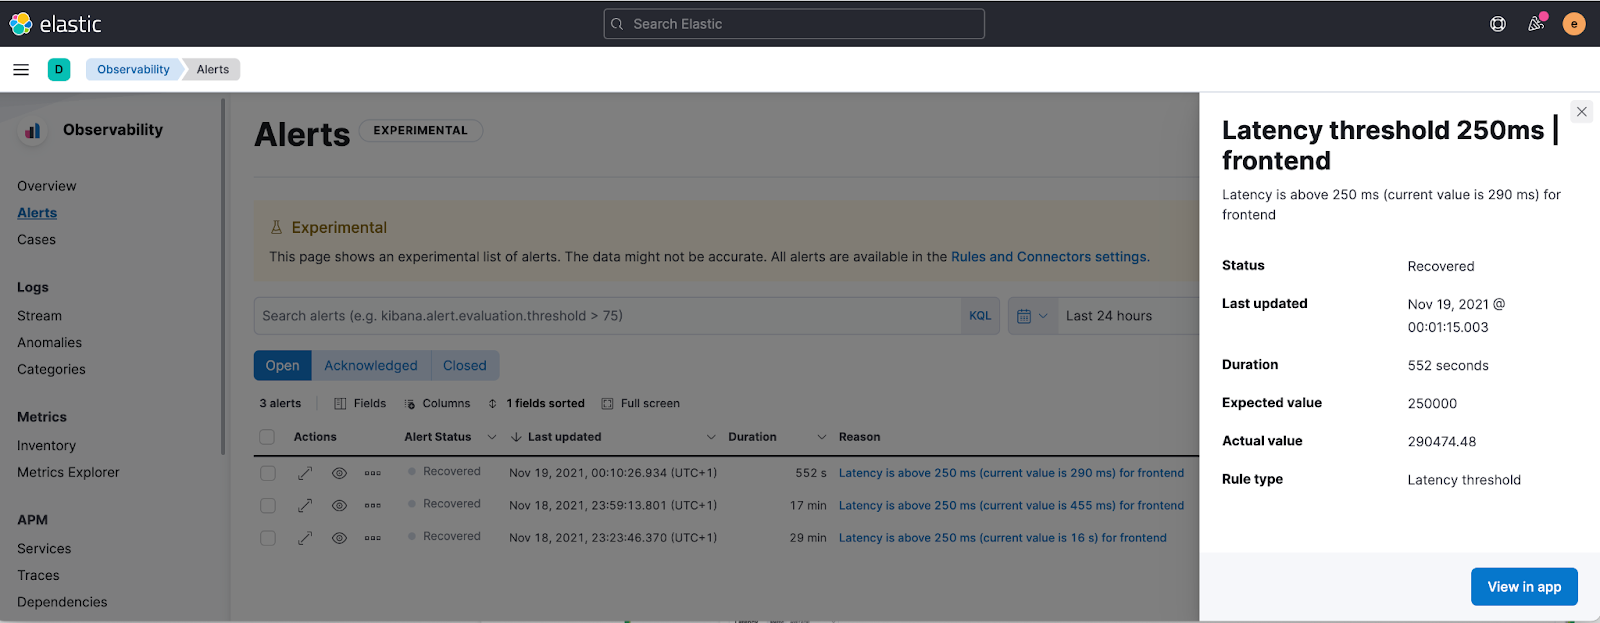Switch to the Closed alerts tab

(x=464, y=366)
